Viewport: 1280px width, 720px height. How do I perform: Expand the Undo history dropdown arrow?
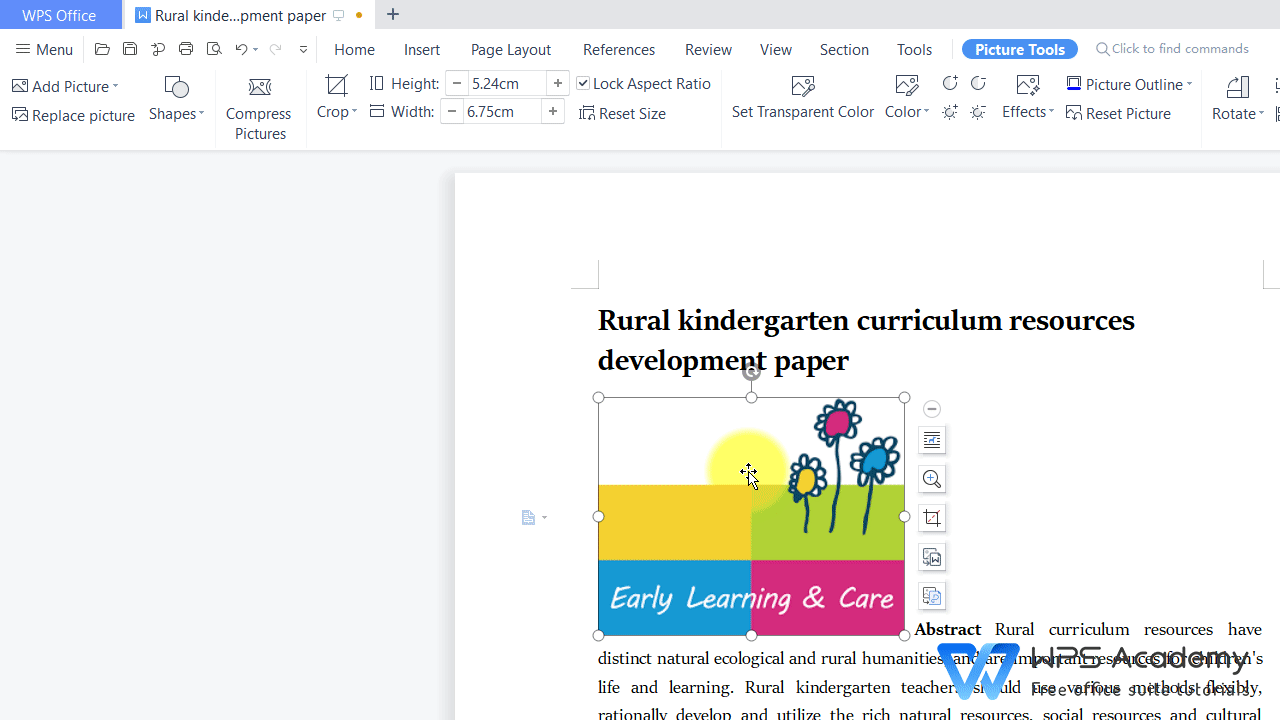256,49
